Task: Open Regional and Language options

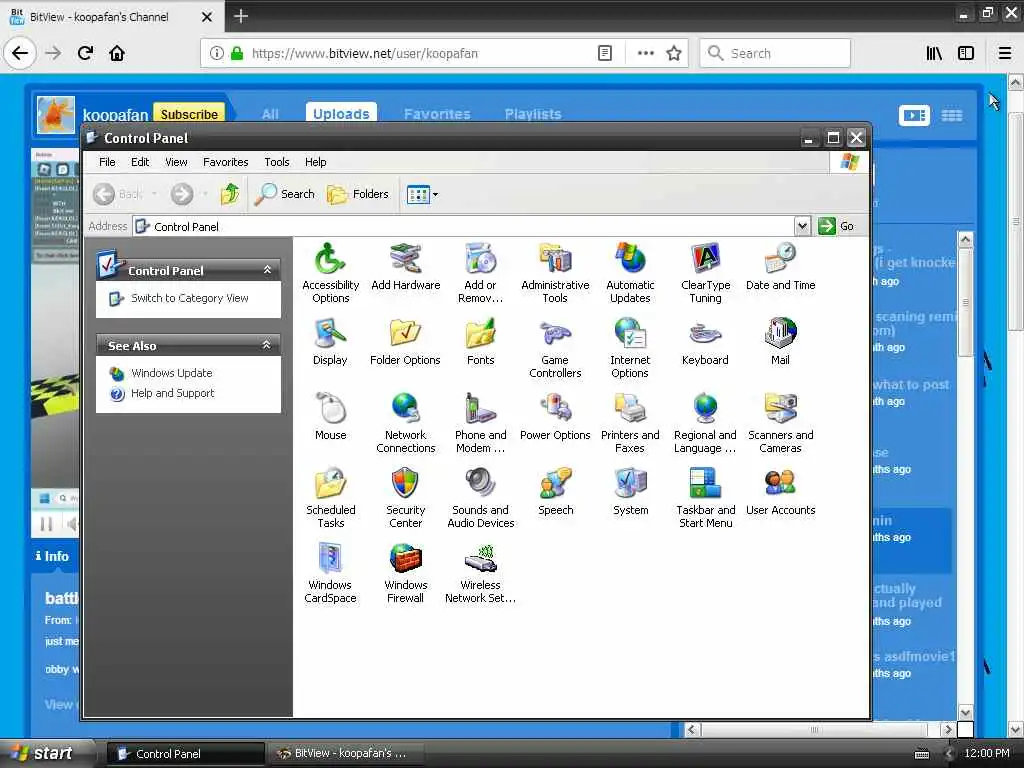Action: pyautogui.click(x=705, y=423)
